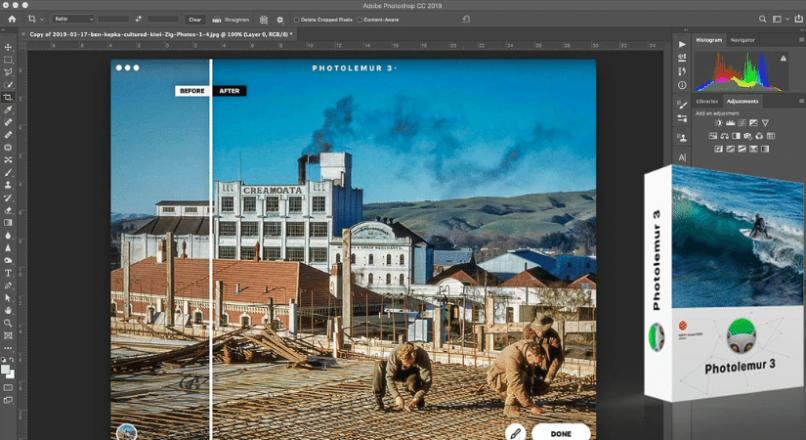Open the Info panel icon
806x440 pixels.
682,85
